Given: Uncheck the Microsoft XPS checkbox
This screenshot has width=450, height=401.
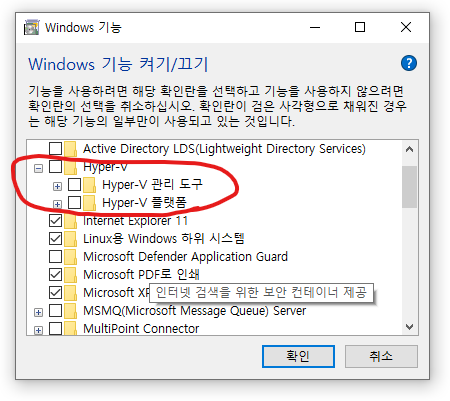Looking at the screenshot, I should click(x=55, y=292).
